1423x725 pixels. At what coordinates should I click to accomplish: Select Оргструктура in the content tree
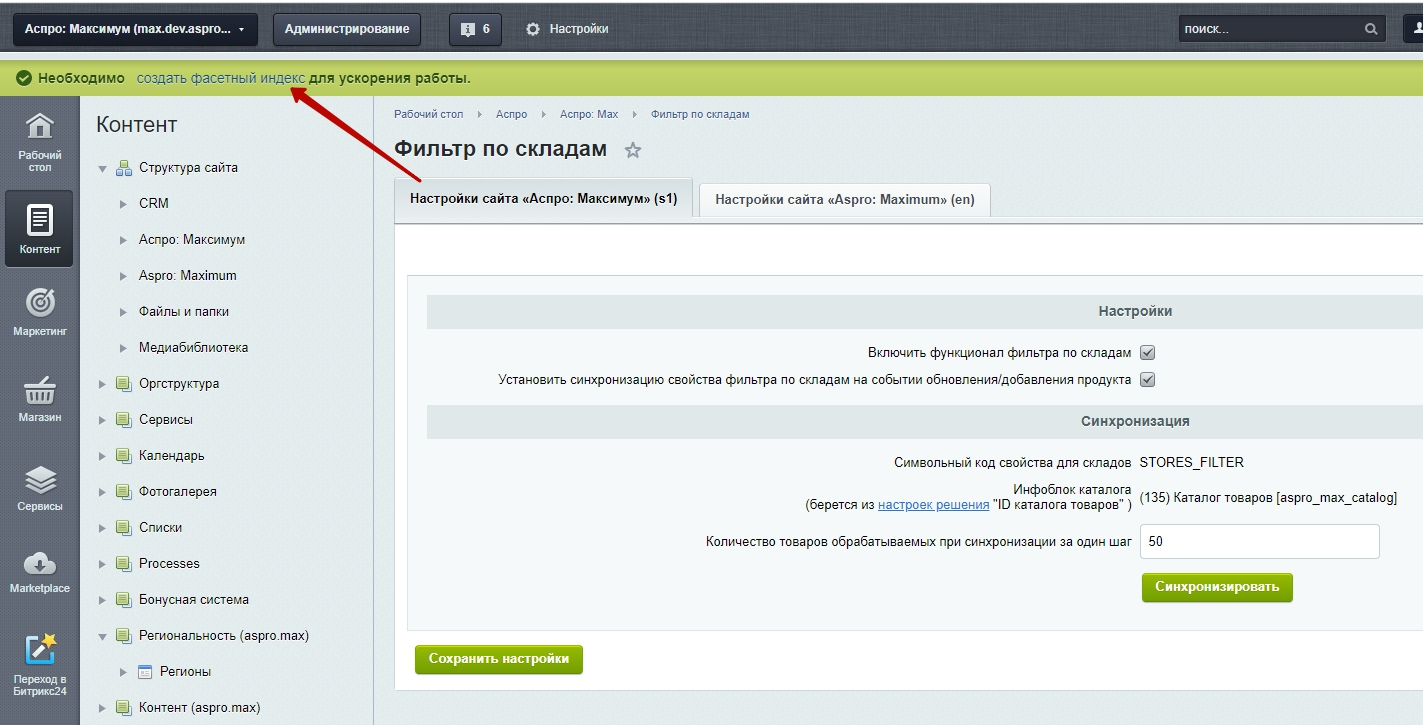(x=179, y=383)
